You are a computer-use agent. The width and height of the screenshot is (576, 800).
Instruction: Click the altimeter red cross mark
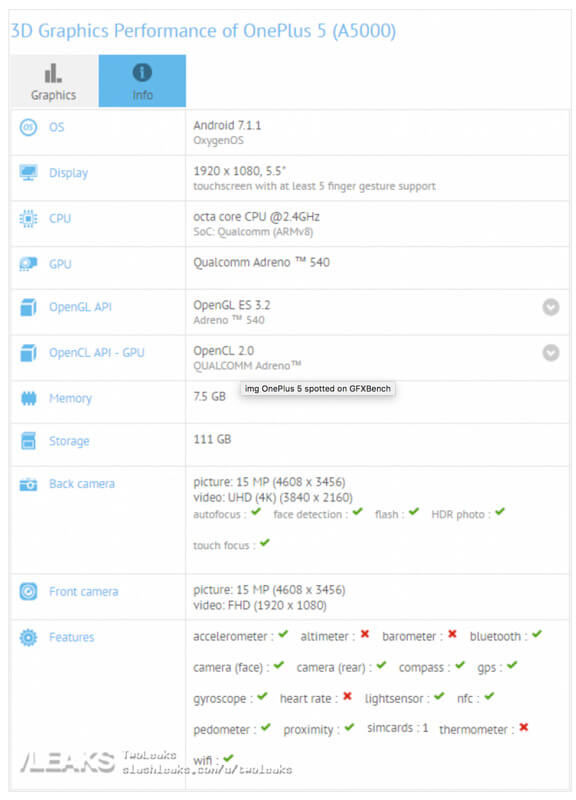click(365, 634)
